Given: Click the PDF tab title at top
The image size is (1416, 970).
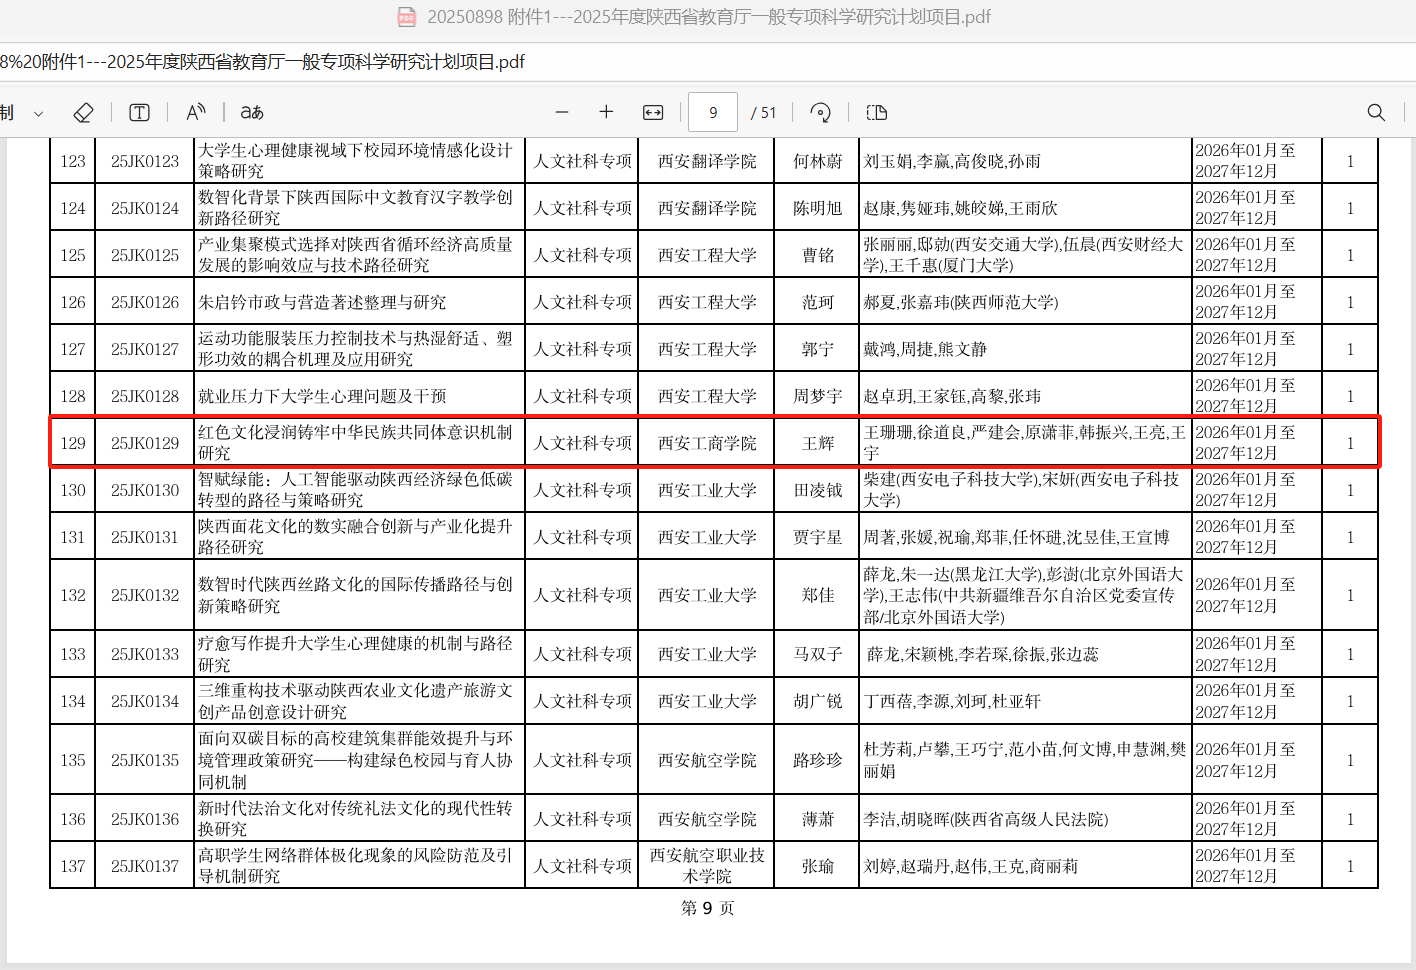Looking at the screenshot, I should pos(708,17).
